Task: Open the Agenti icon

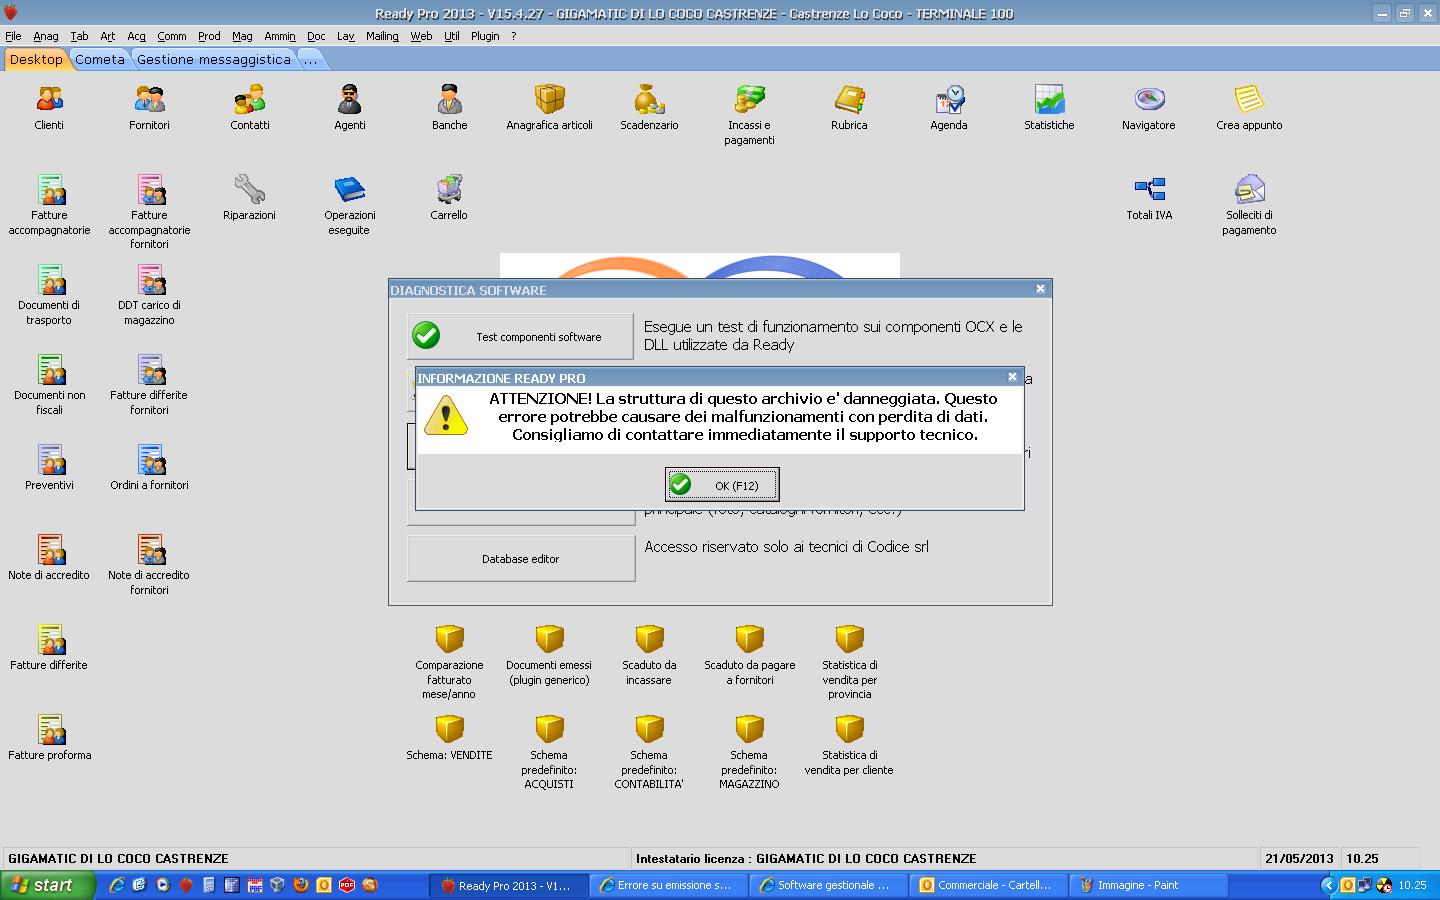Action: tap(349, 100)
